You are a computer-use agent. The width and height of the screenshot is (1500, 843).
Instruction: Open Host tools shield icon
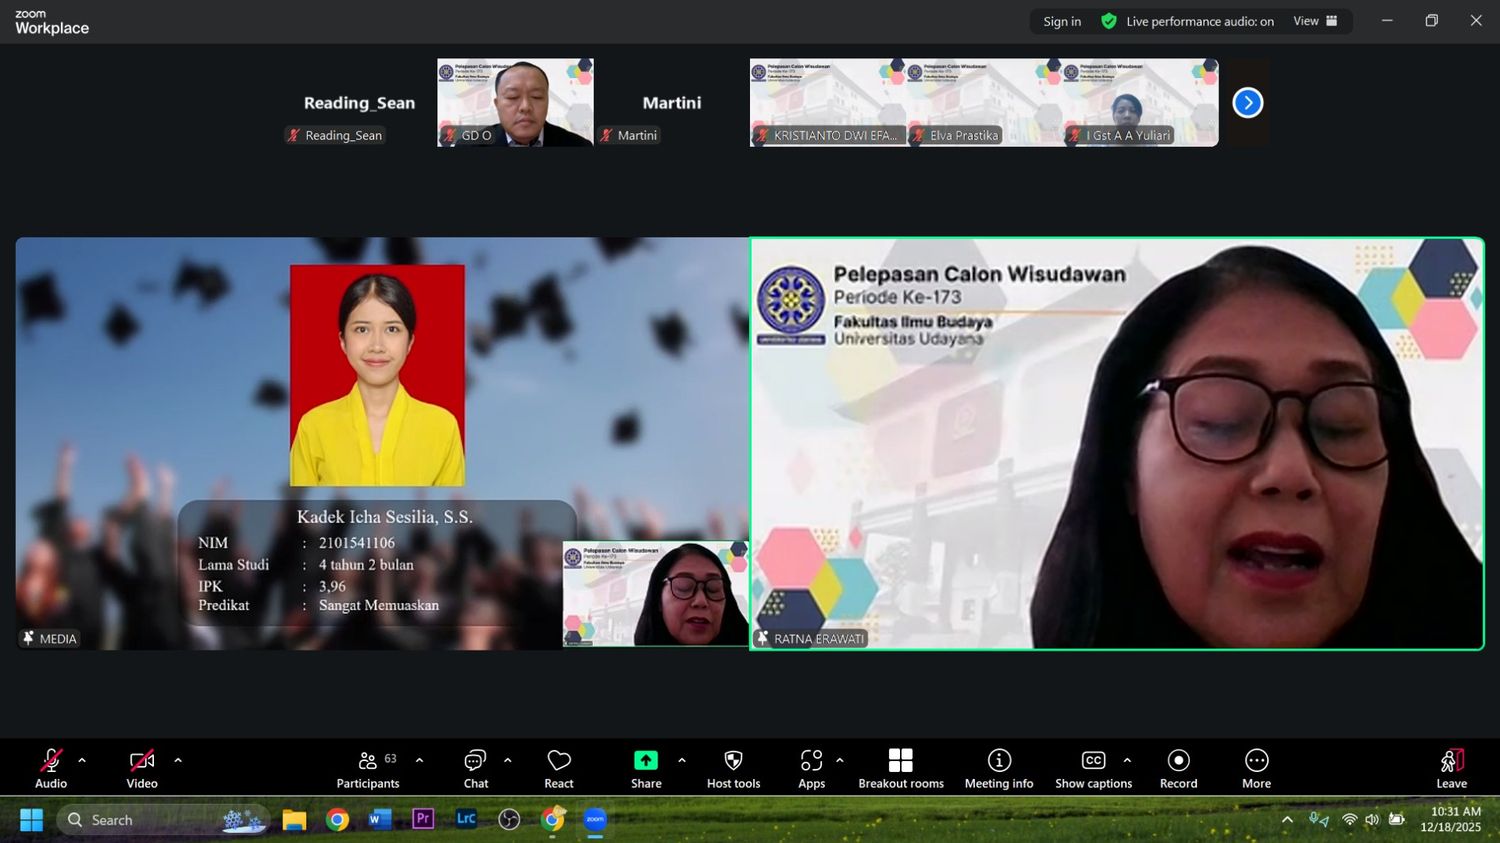click(x=733, y=768)
